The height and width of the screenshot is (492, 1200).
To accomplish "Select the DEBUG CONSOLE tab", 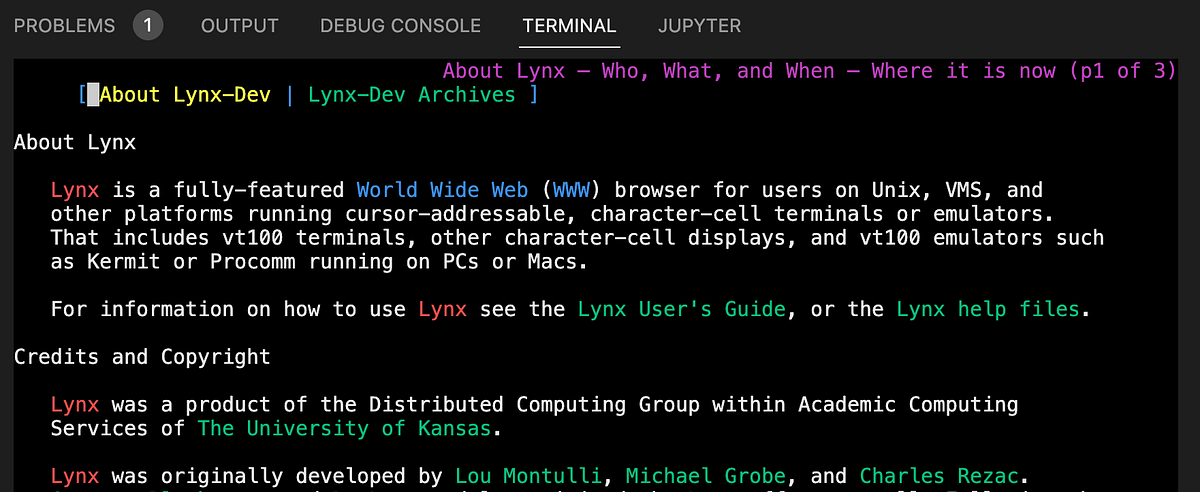I will (400, 26).
